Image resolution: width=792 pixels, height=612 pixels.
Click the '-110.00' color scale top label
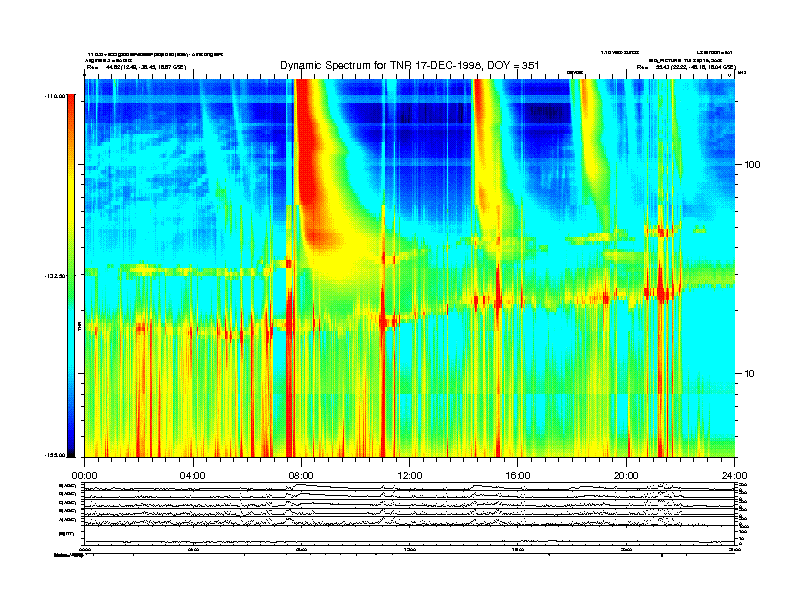[x=55, y=95]
